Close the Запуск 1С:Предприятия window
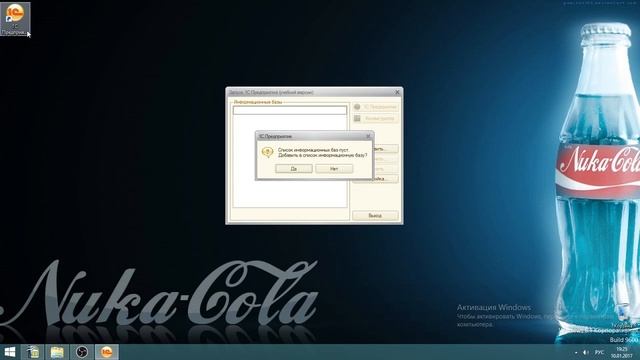640x360 pixels. pyautogui.click(x=398, y=92)
